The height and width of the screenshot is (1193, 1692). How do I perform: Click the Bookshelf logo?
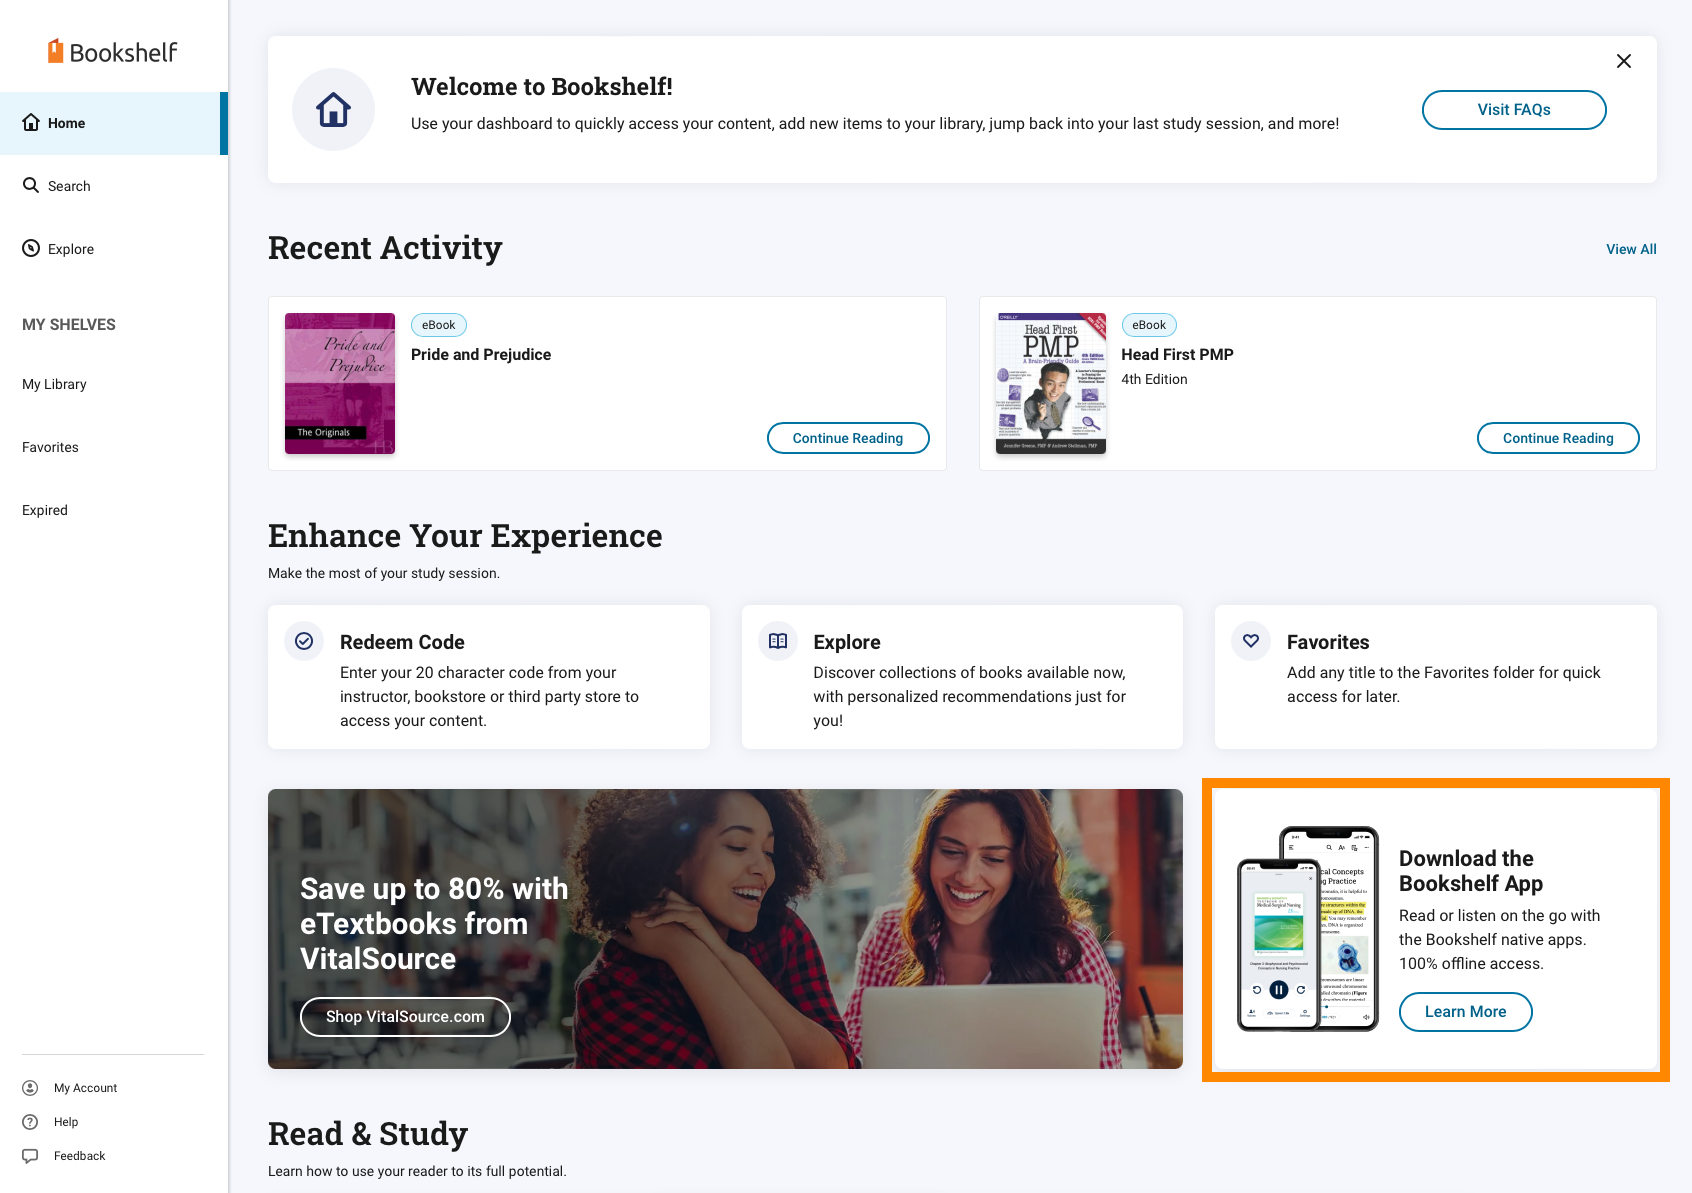click(x=113, y=52)
